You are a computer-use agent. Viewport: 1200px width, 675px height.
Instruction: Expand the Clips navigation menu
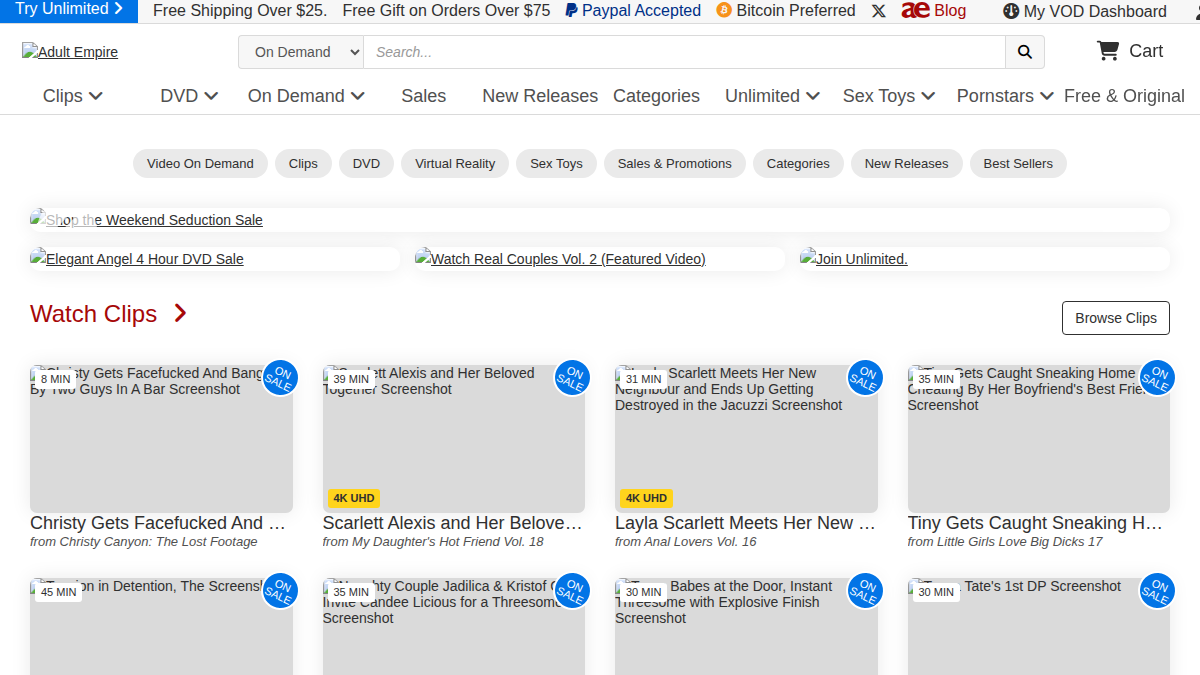pyautogui.click(x=73, y=96)
